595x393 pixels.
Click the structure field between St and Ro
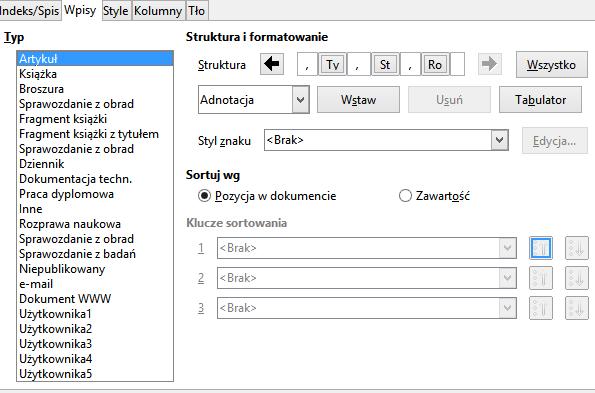click(x=410, y=64)
